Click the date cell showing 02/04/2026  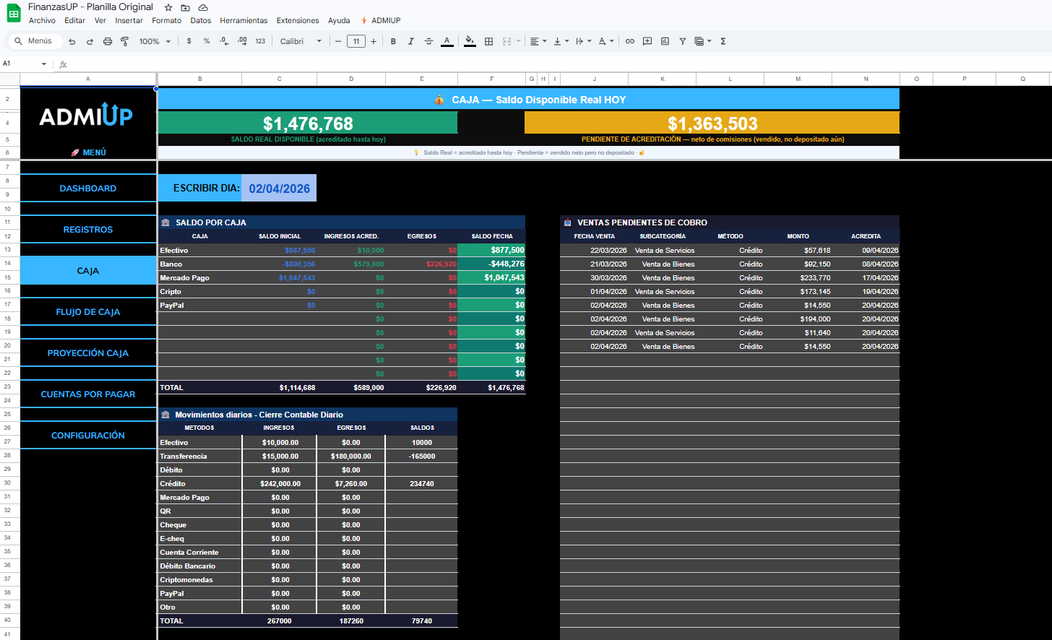coord(280,188)
